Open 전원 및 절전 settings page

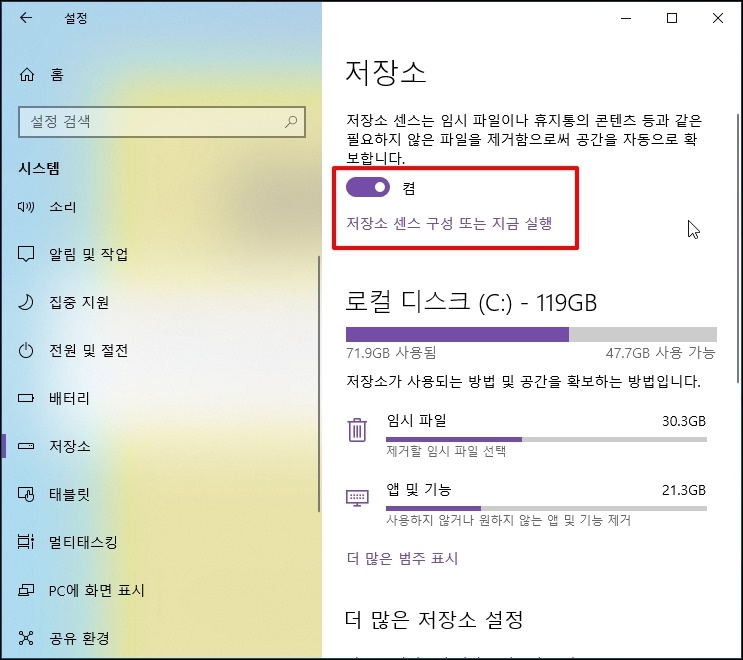(160, 350)
